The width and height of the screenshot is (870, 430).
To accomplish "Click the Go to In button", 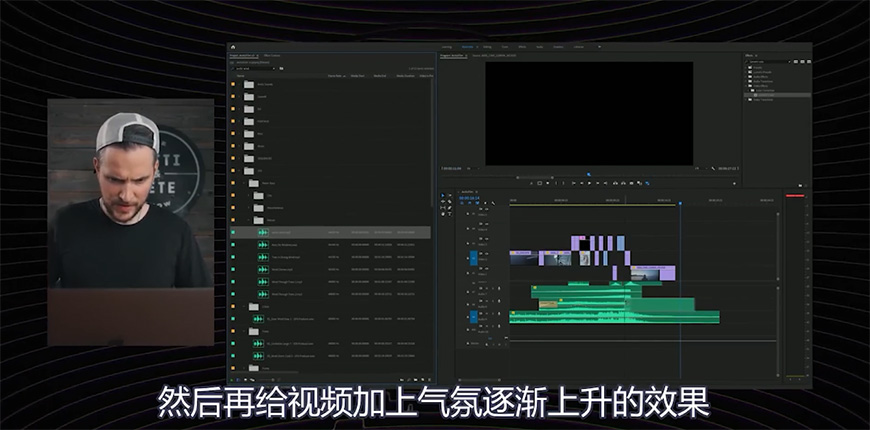I will (x=574, y=183).
